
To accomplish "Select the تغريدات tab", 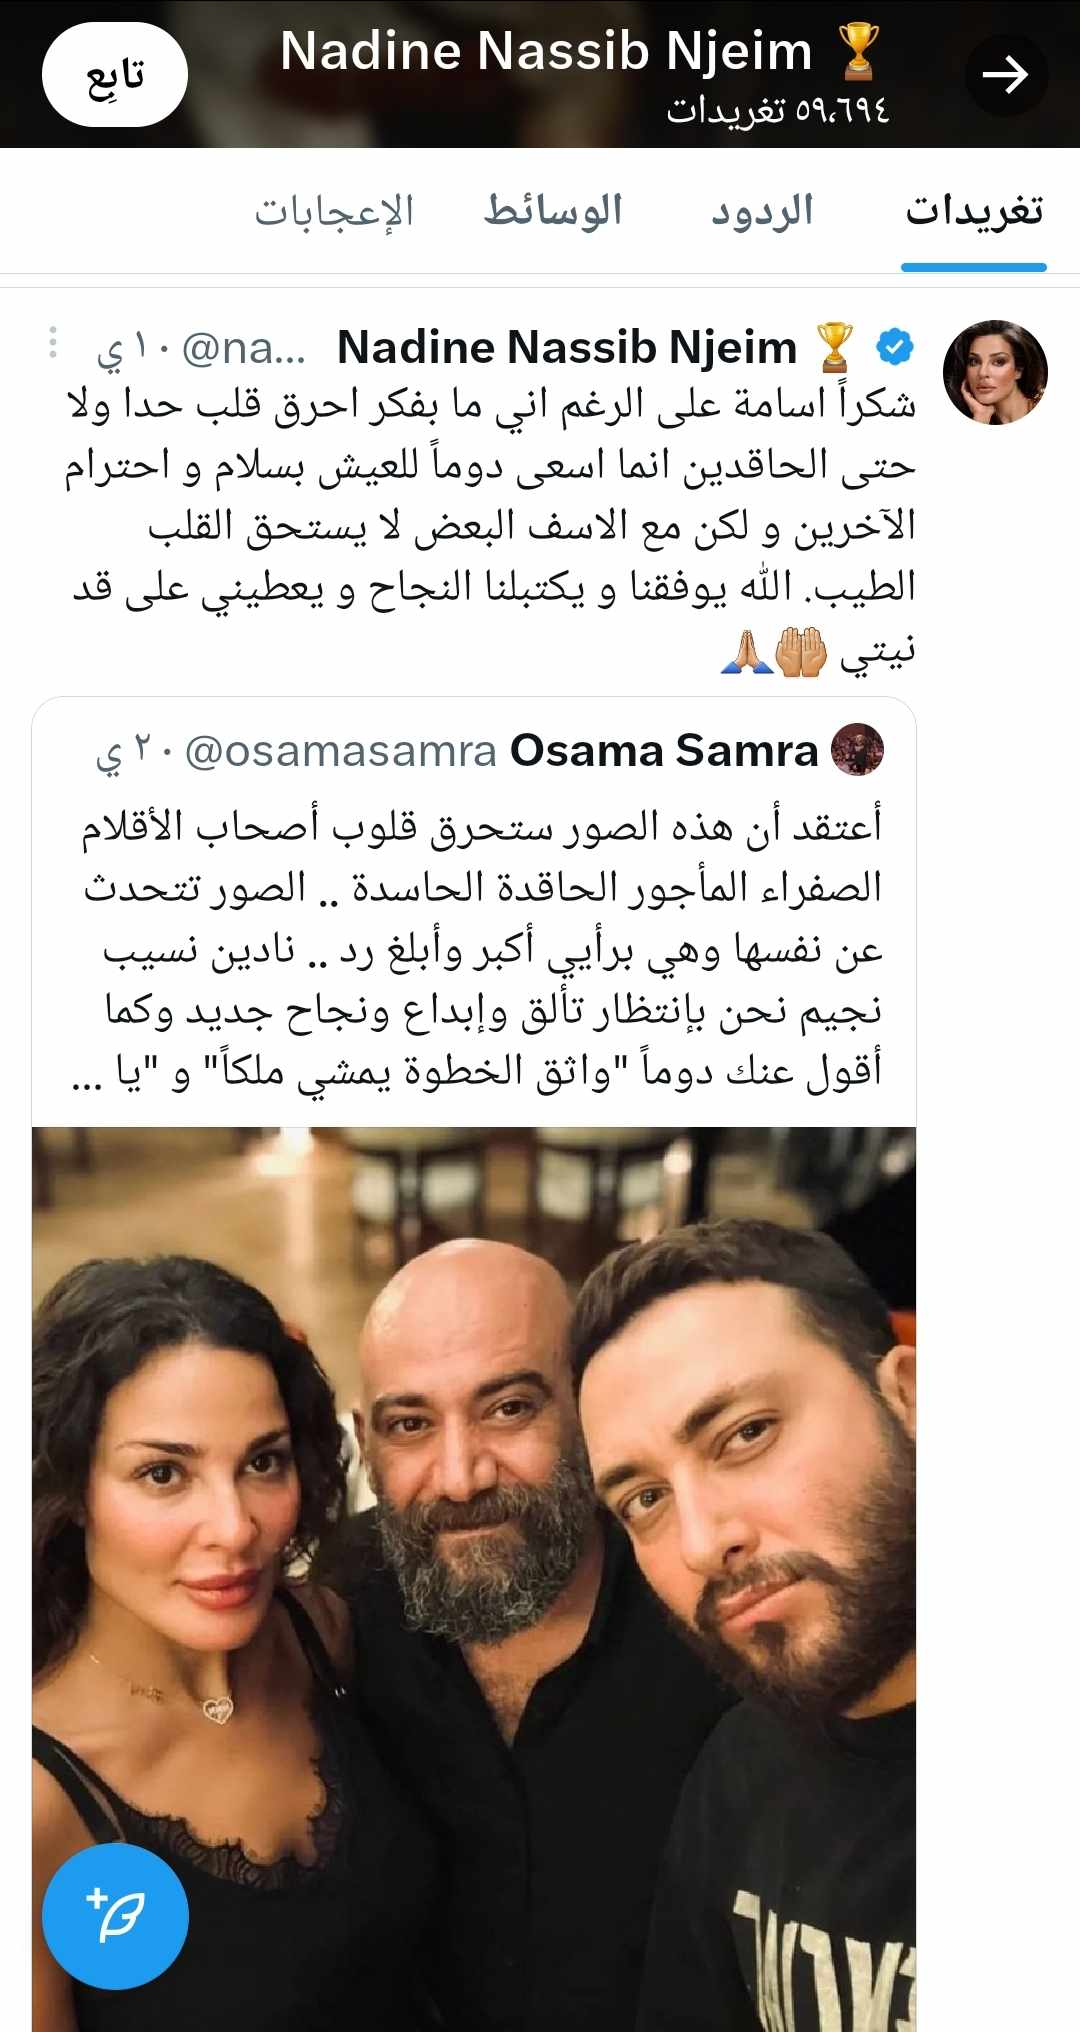I will pos(974,211).
